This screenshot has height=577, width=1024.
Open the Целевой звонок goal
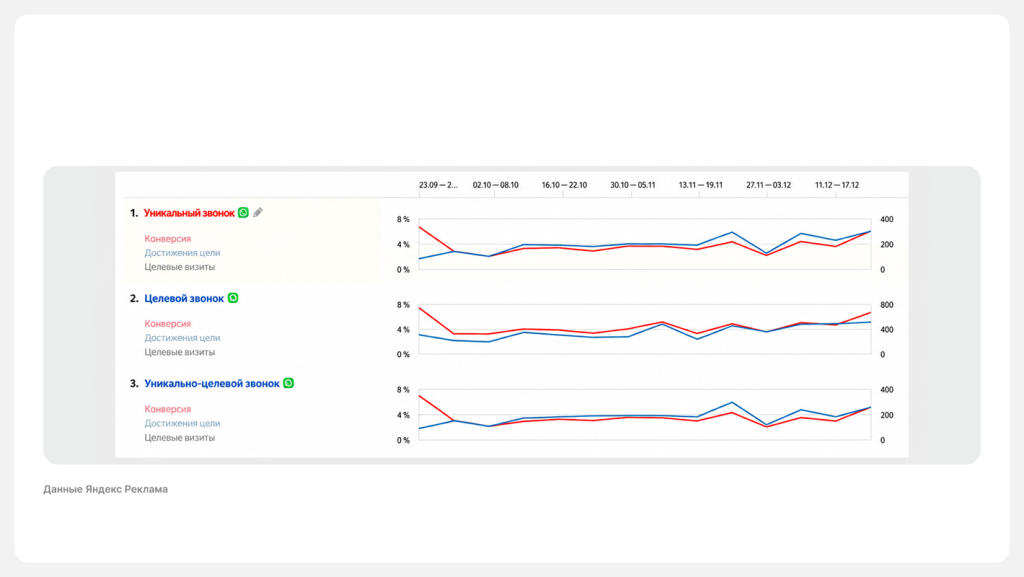(x=184, y=298)
